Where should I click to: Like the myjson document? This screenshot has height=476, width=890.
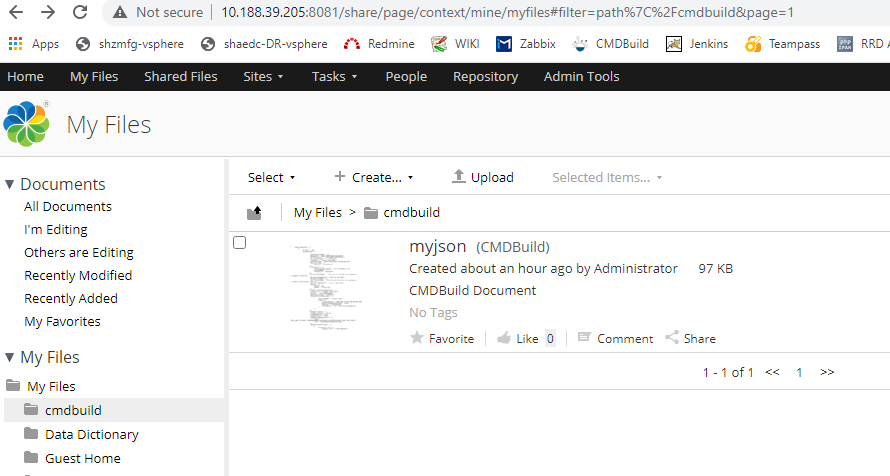518,339
